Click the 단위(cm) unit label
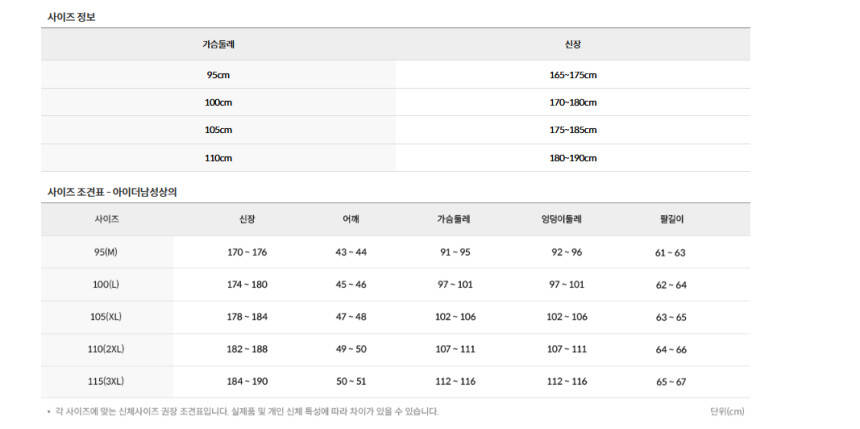 (727, 411)
